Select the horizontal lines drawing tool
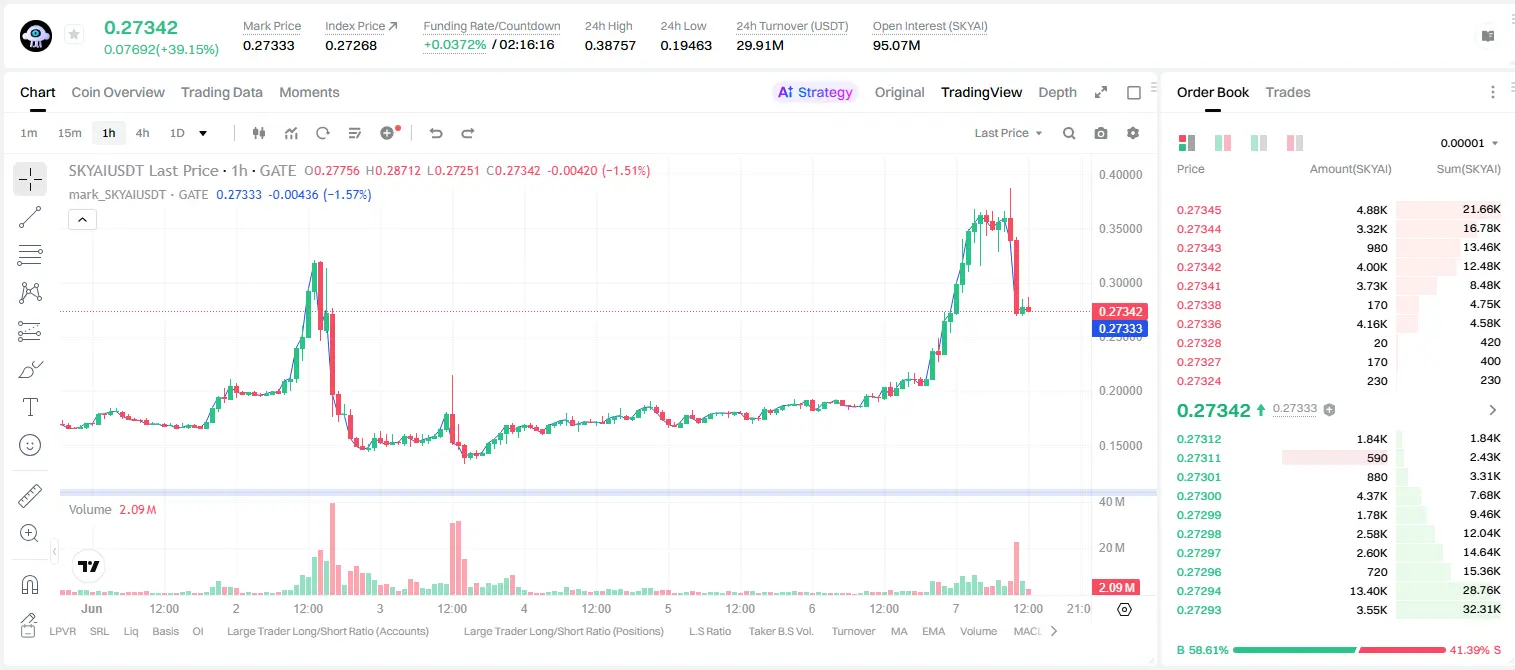Screen dimensions: 1515x670 pyautogui.click(x=30, y=255)
